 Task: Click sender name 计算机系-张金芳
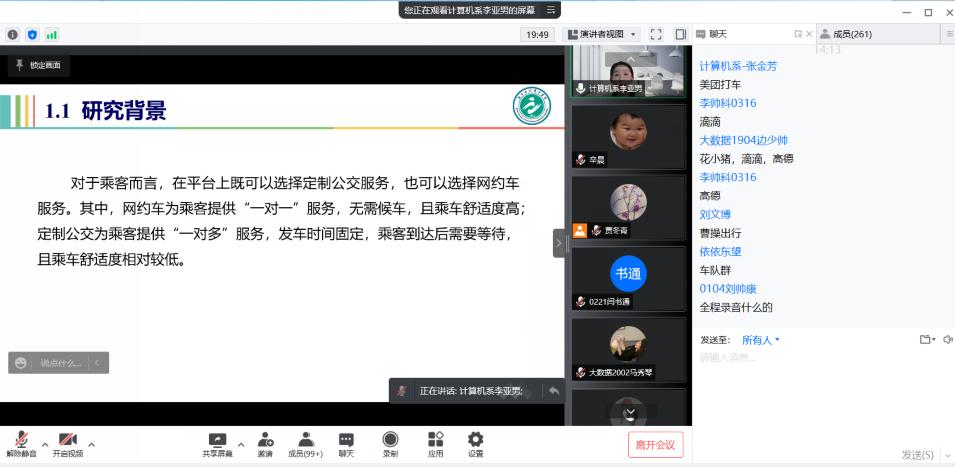click(x=738, y=66)
